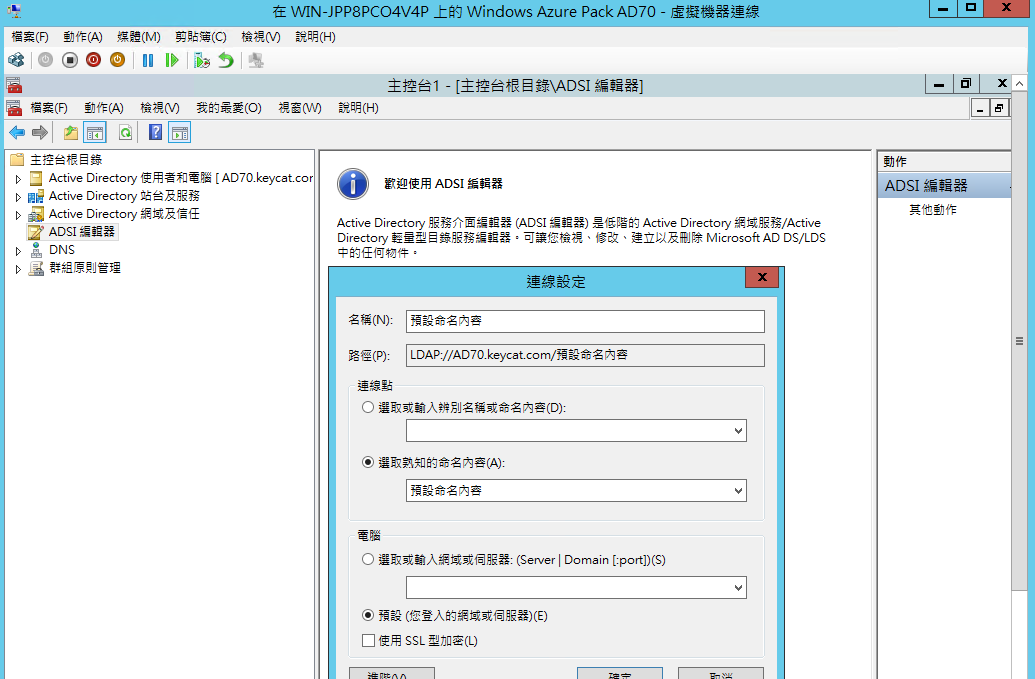1035x679 pixels.
Task: Turn off the virtual machine with the stop icon
Action: [x=69, y=61]
